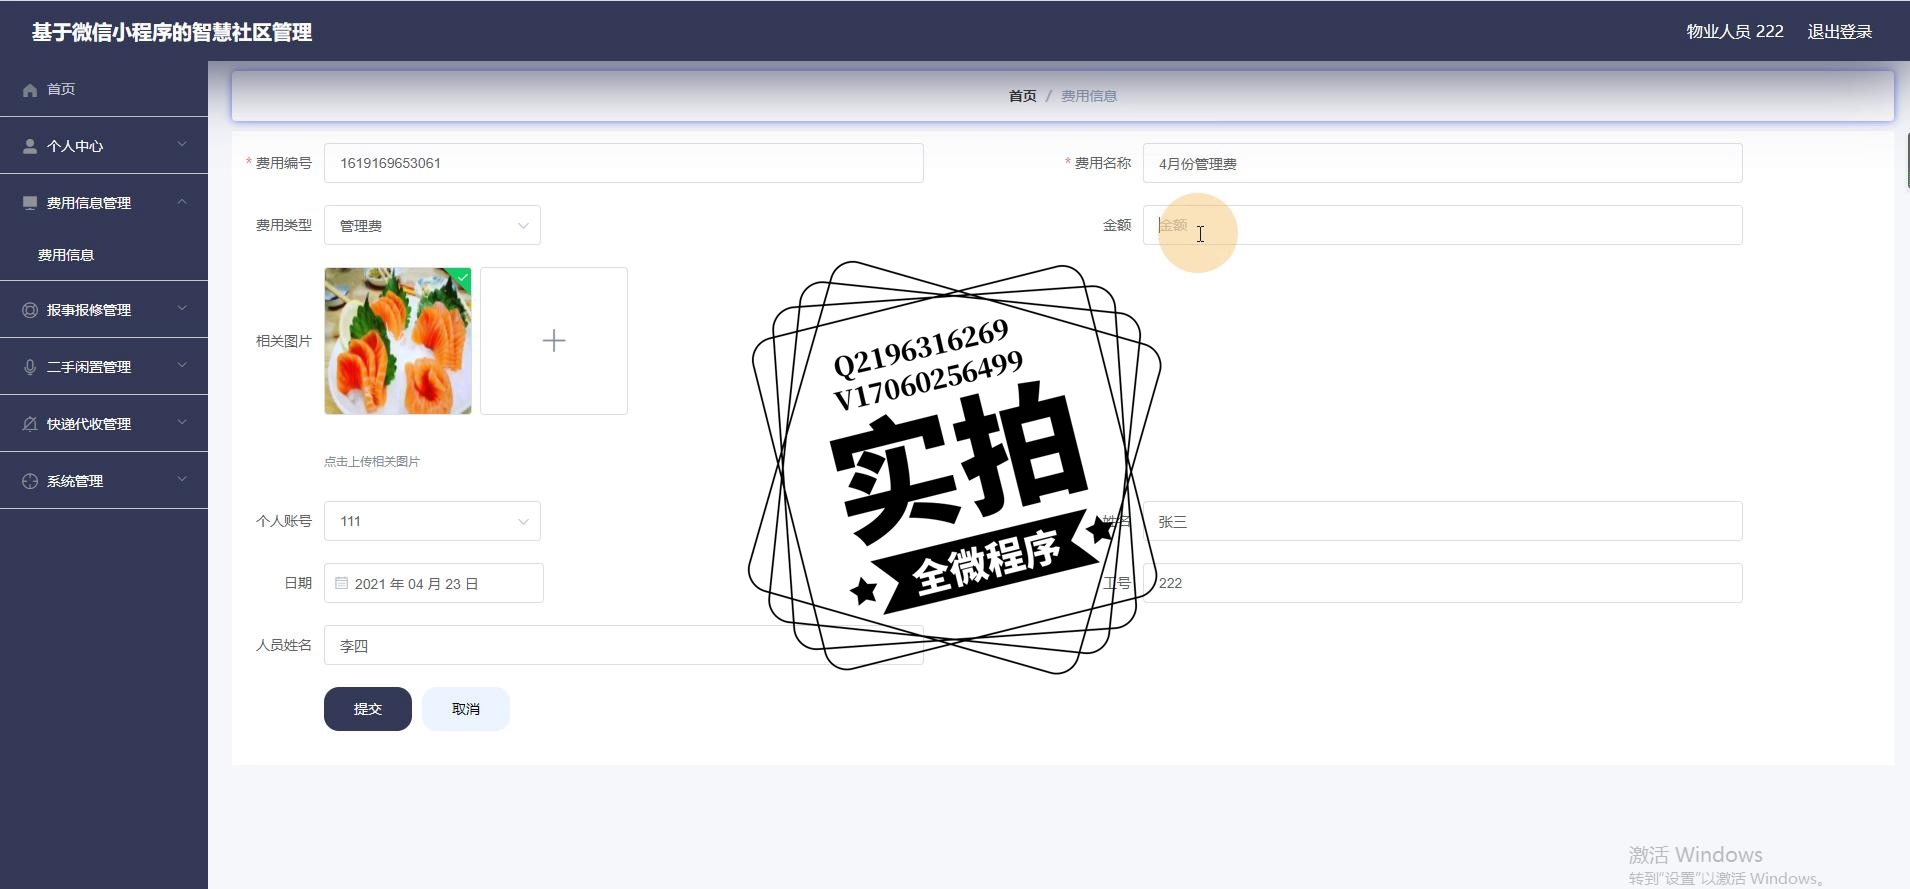Open 快递代收管理 menu item
Screen dimensions: 1910x889
104,424
